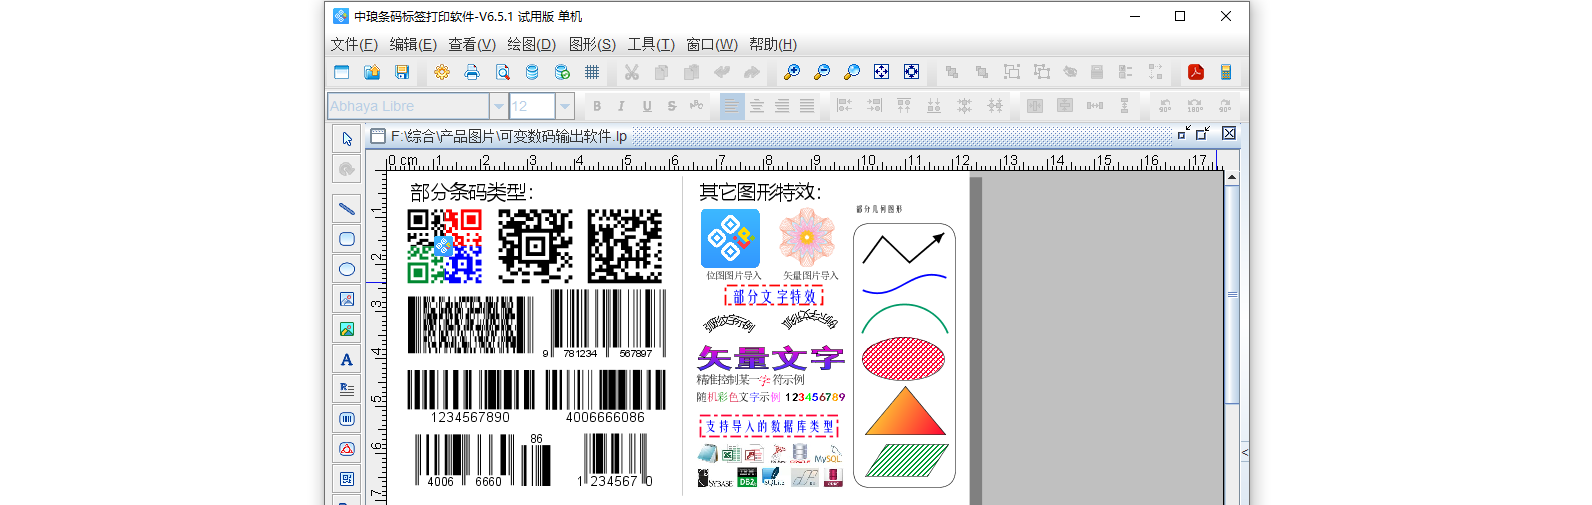Open the calculator tool icon
This screenshot has width=1592, height=505.
click(x=1225, y=72)
